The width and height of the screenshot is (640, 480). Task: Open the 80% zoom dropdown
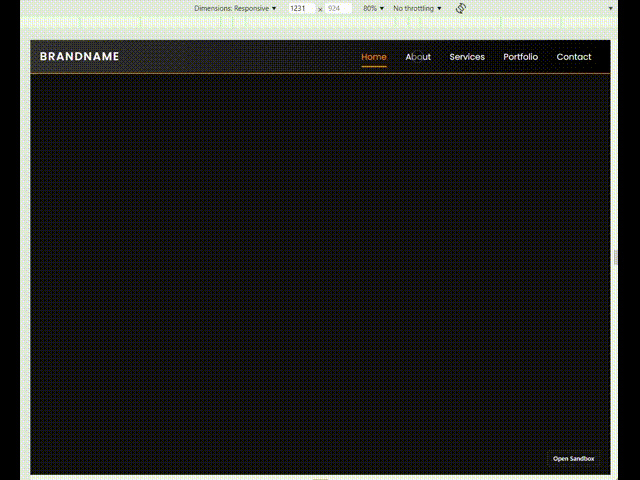tap(373, 8)
